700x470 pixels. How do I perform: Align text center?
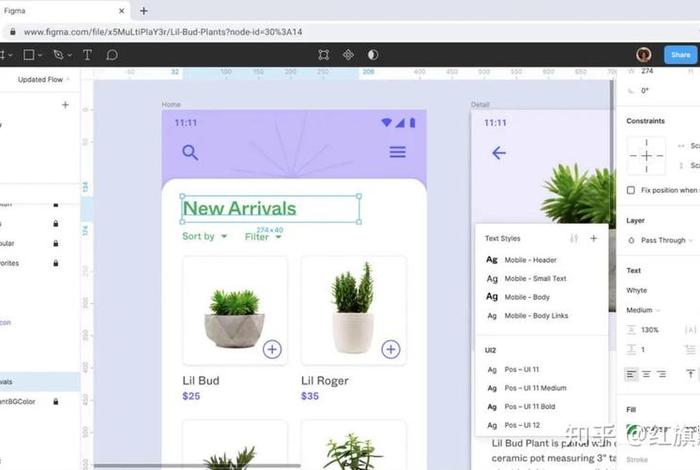click(646, 374)
